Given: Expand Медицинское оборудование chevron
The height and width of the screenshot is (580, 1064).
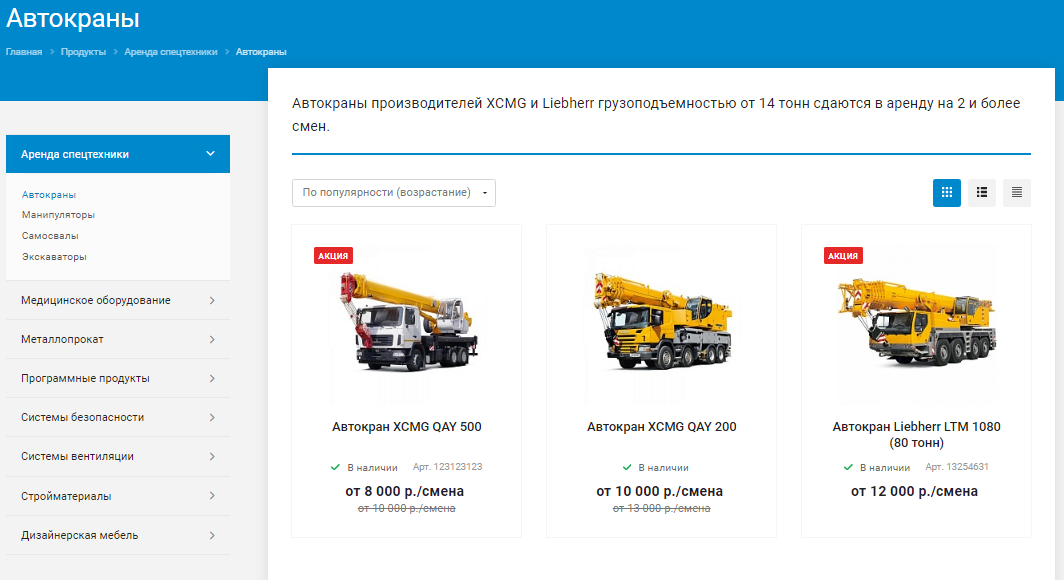Looking at the screenshot, I should click(212, 301).
